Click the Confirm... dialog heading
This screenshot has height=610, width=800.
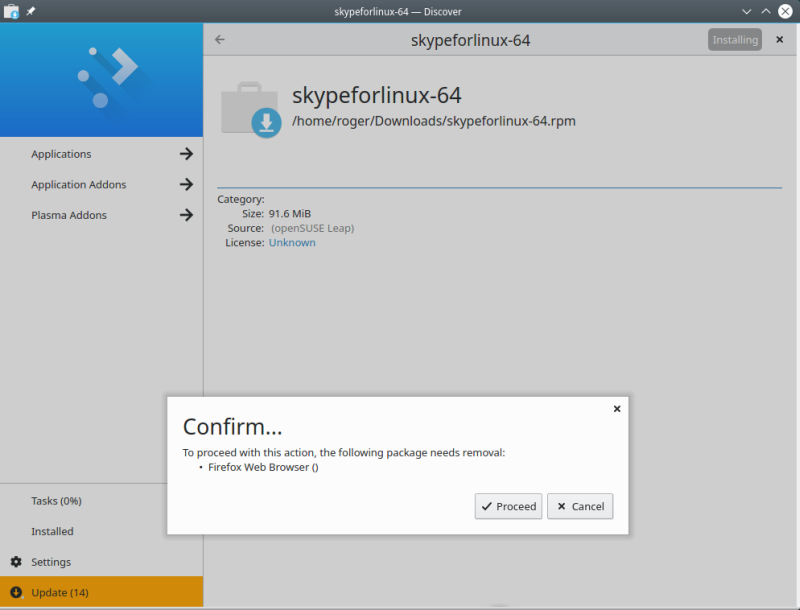tap(233, 426)
